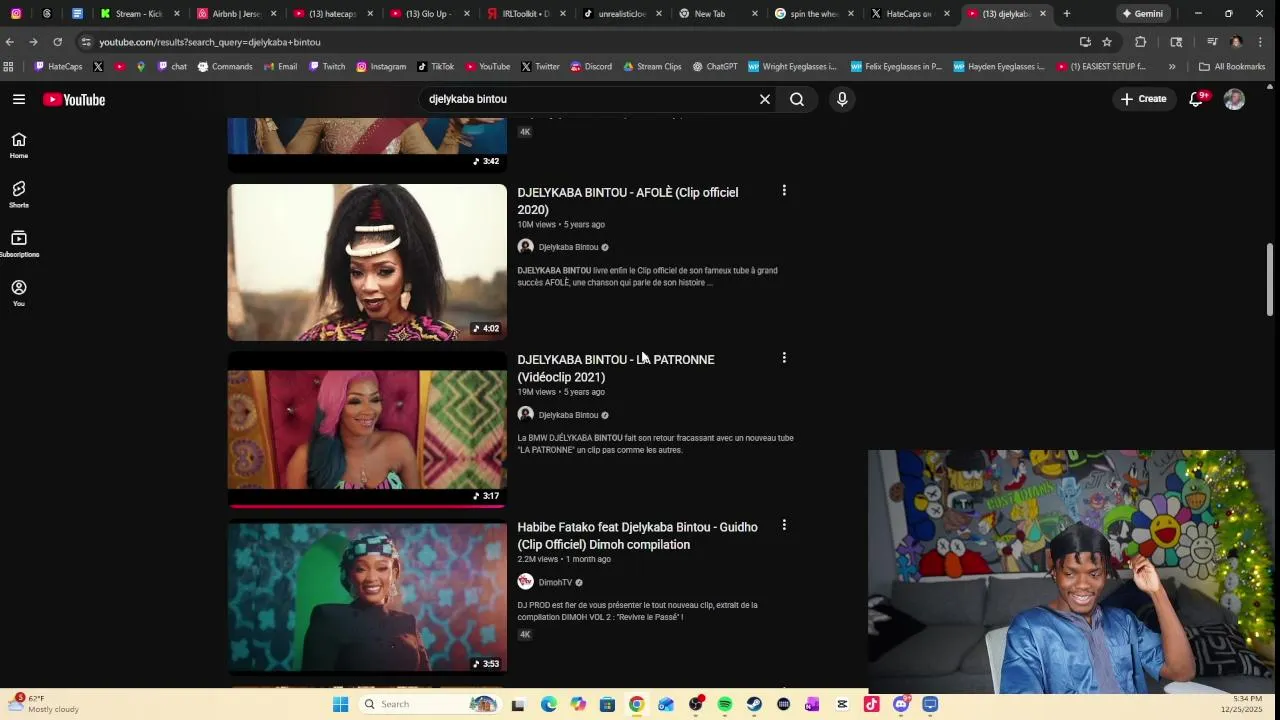The image size is (1280, 720).
Task: Open more options for the AFOLÈ video
Action: pyautogui.click(x=784, y=190)
